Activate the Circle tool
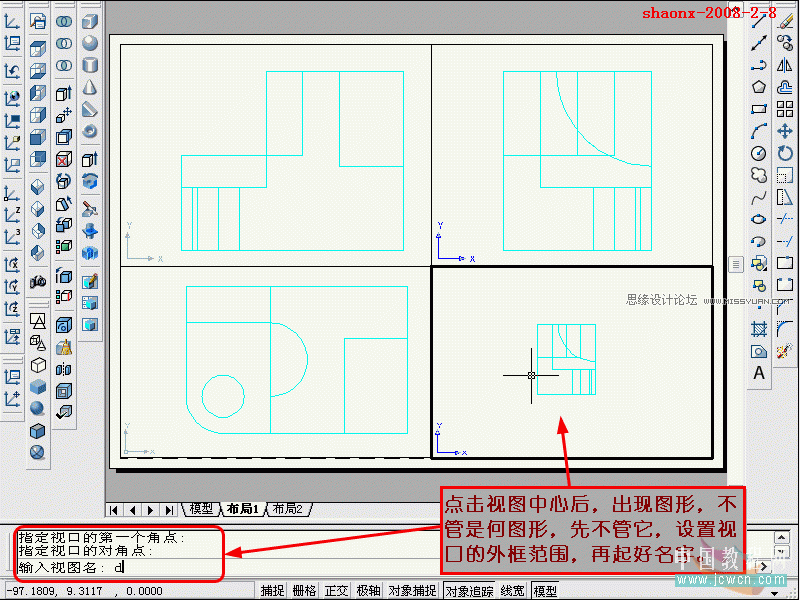The image size is (800, 600). click(759, 153)
